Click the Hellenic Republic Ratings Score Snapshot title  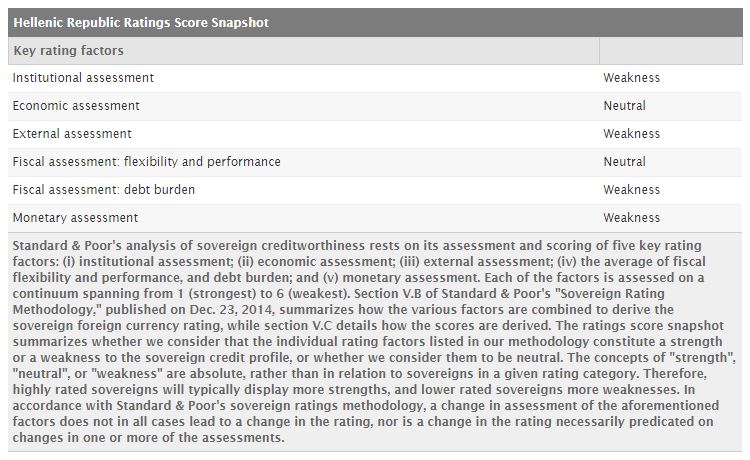[141, 22]
